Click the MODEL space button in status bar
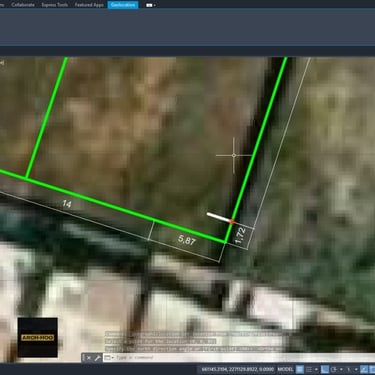 [285, 369]
